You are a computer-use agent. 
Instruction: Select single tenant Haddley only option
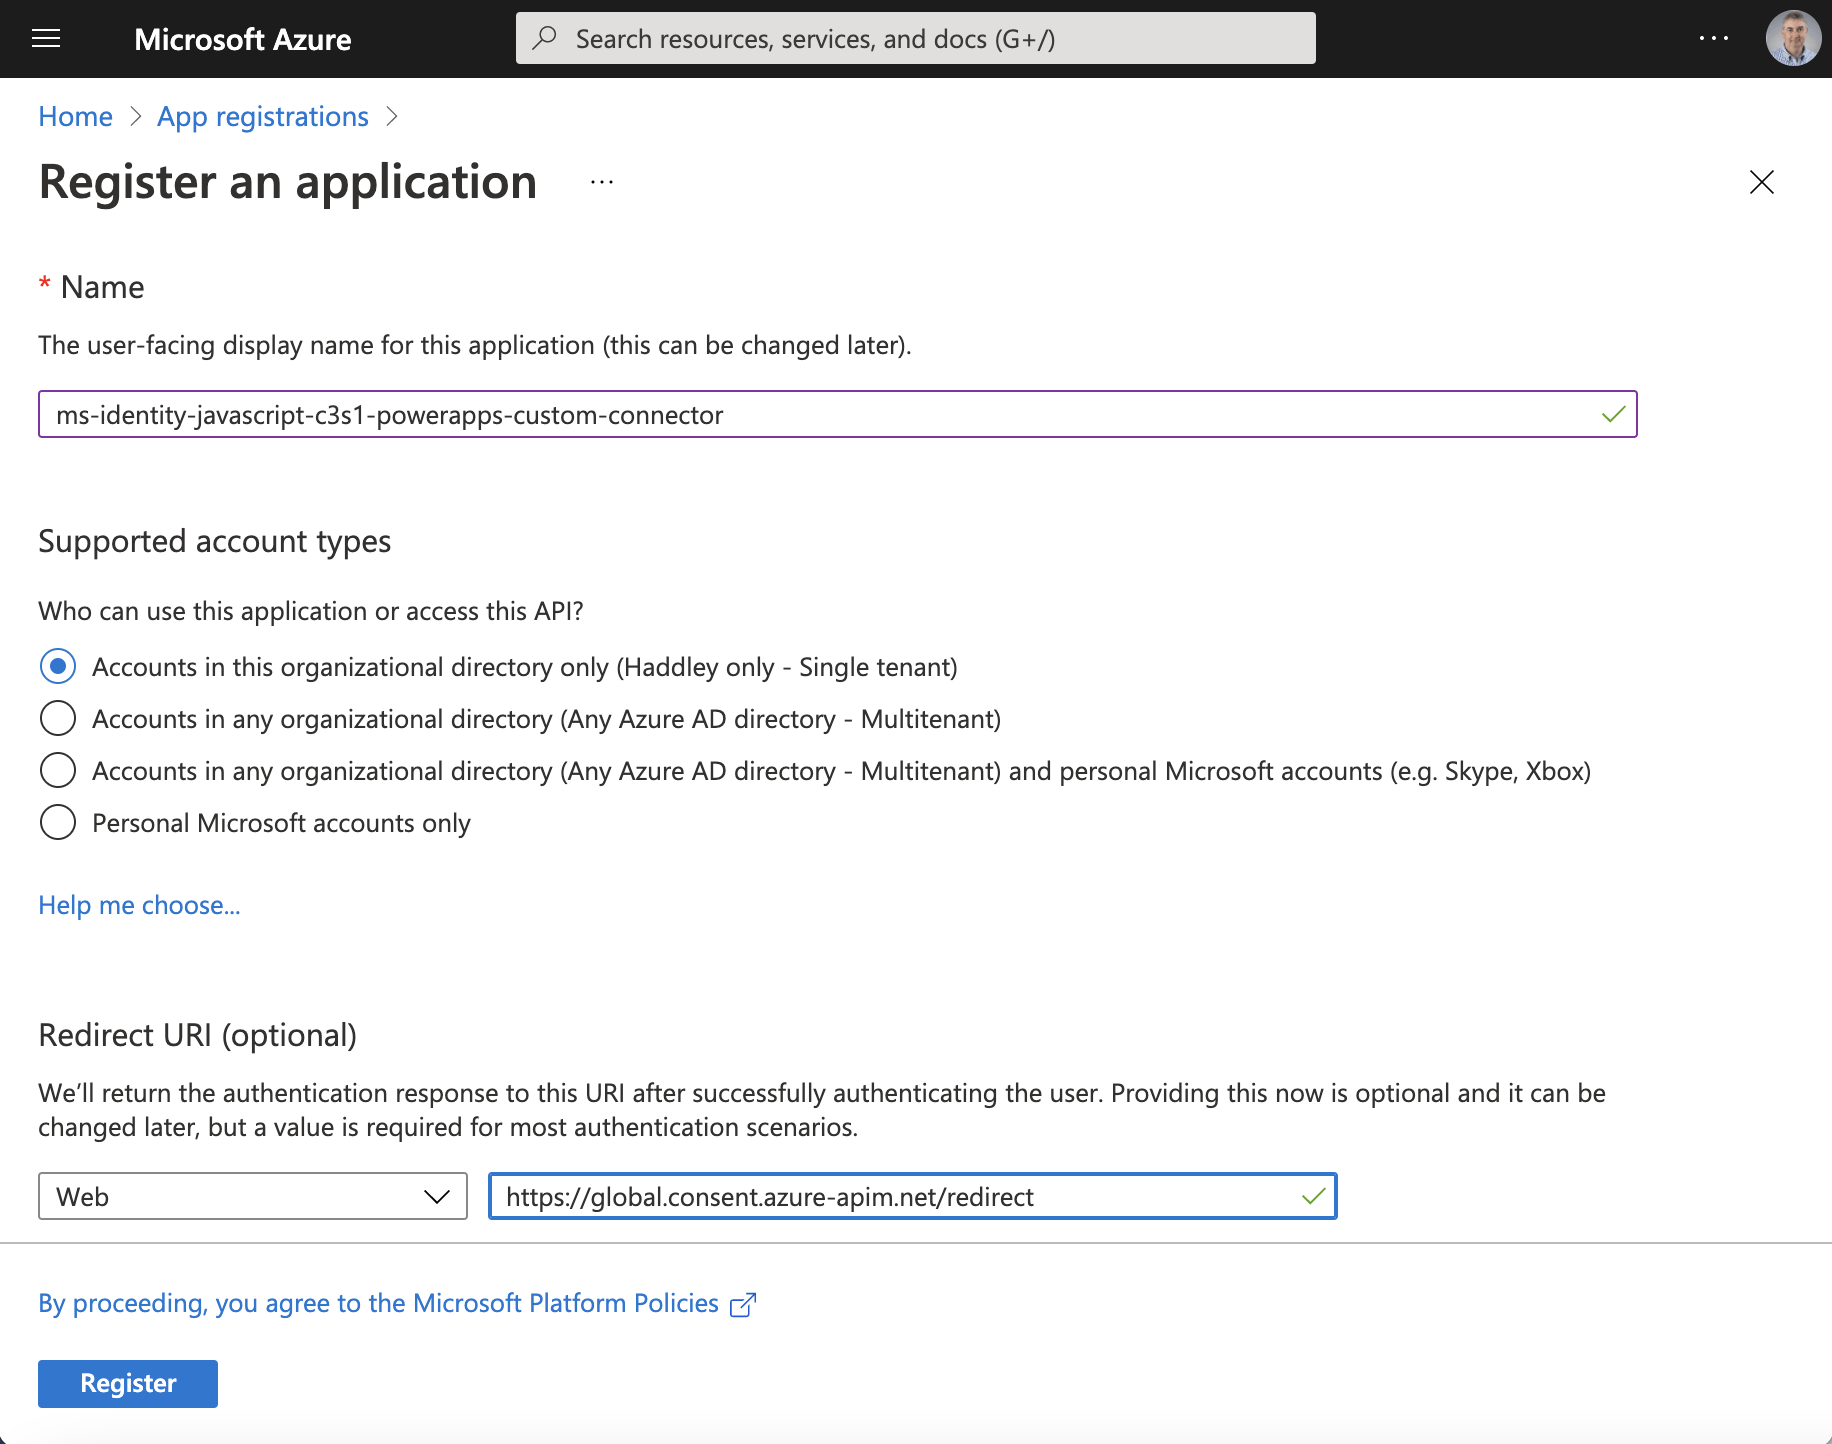[x=58, y=667]
